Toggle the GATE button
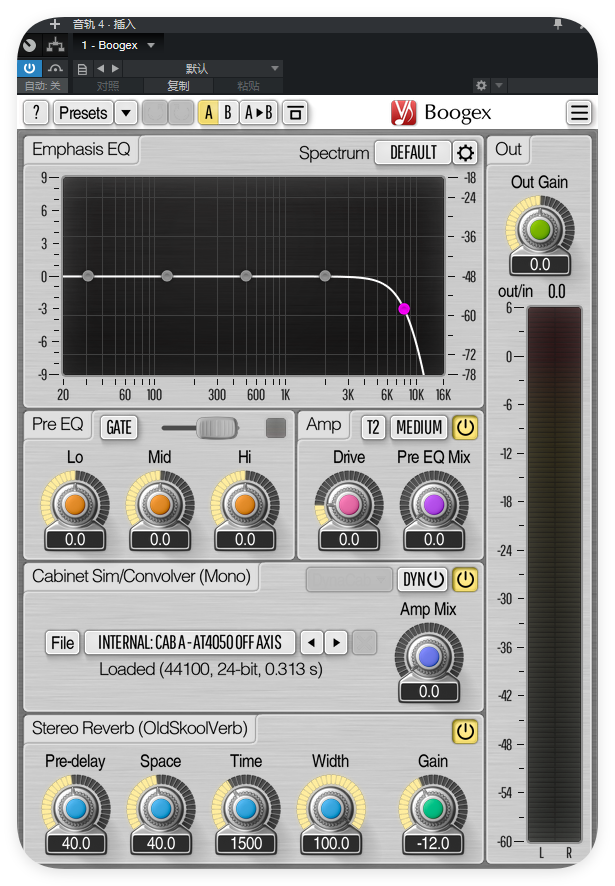The image size is (615, 886). [x=119, y=427]
